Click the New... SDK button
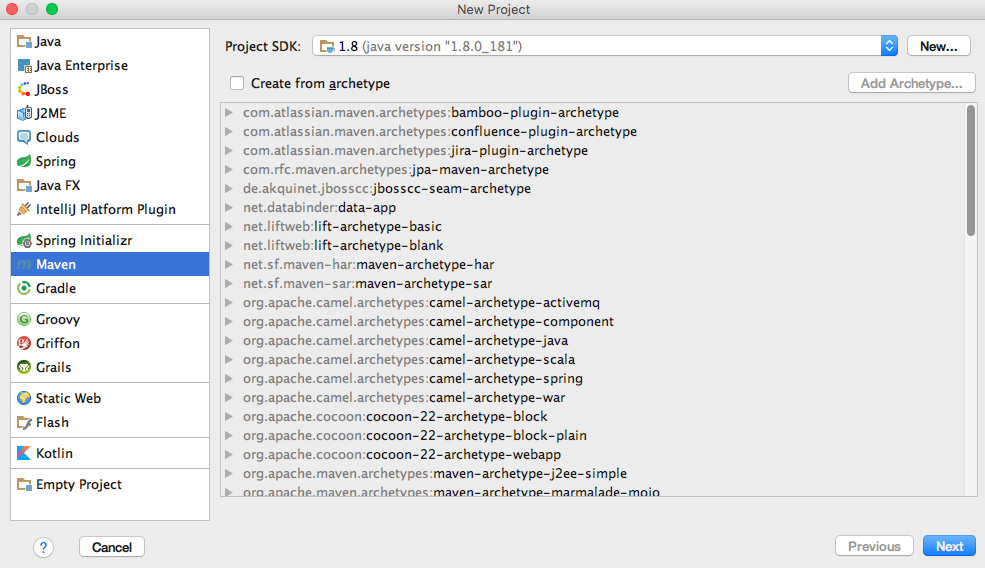This screenshot has width=985, height=568. [938, 46]
